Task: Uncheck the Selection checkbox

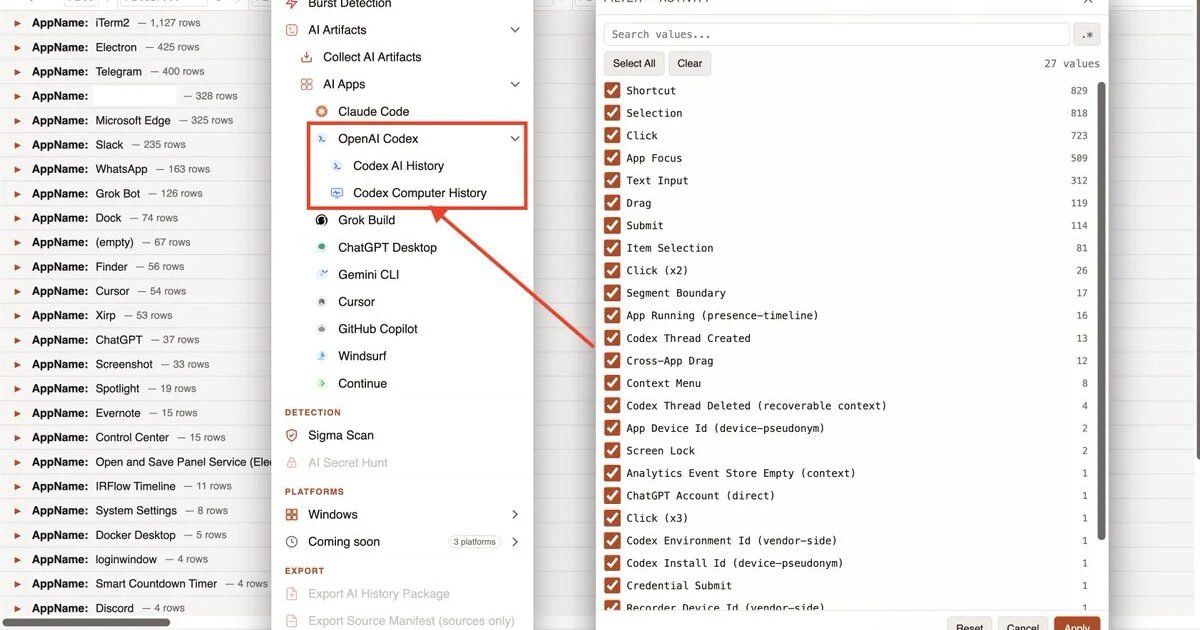Action: pos(613,113)
